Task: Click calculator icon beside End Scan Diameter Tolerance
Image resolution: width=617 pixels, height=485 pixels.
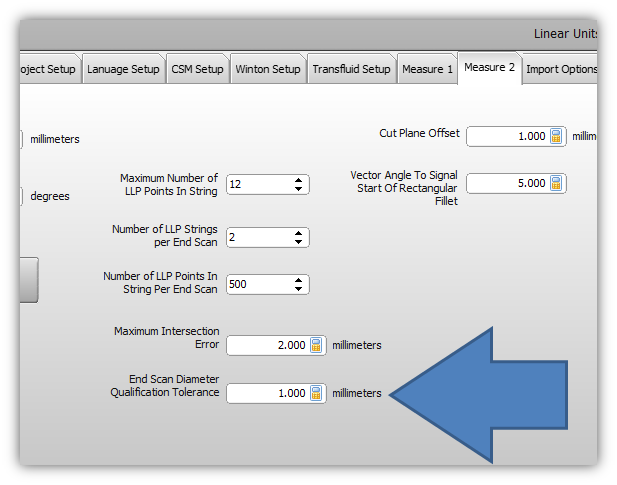Action: (316, 393)
